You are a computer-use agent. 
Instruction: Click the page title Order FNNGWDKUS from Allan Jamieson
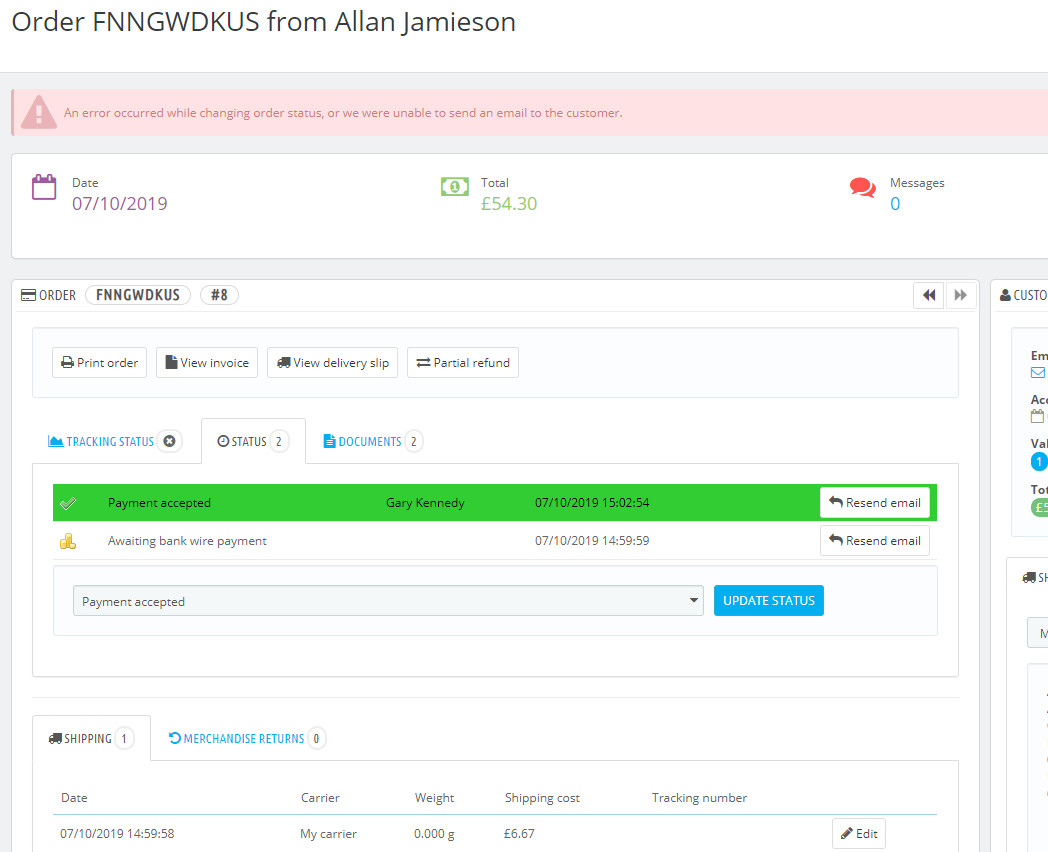tap(263, 22)
